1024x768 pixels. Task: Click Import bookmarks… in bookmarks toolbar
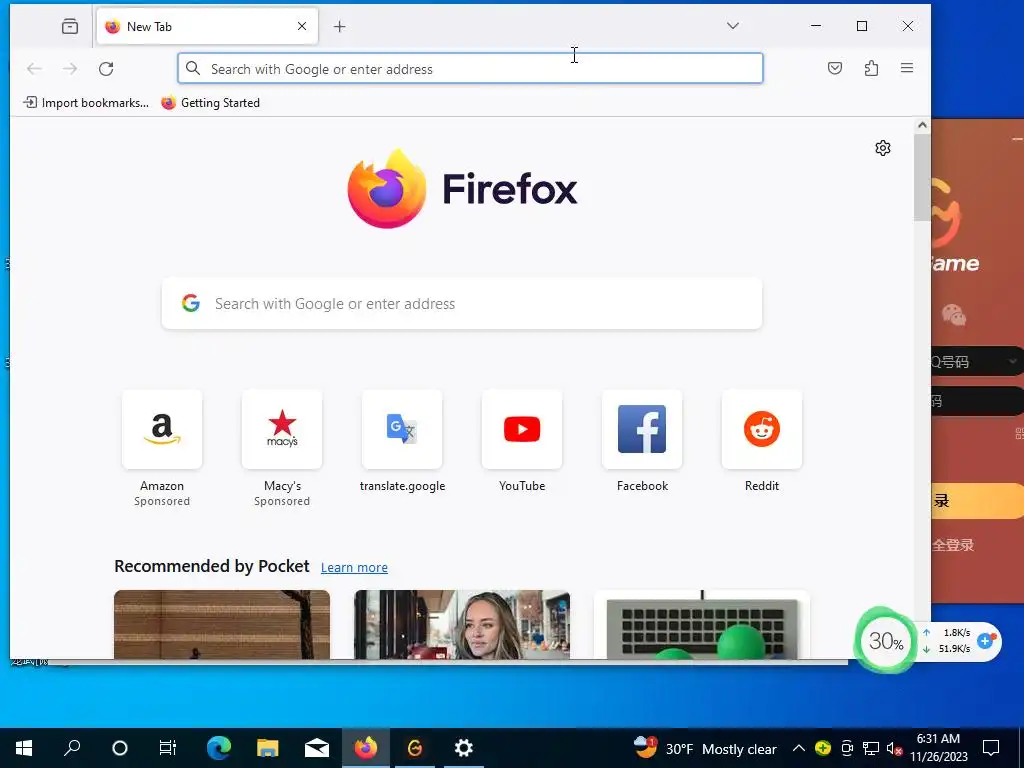(x=86, y=103)
